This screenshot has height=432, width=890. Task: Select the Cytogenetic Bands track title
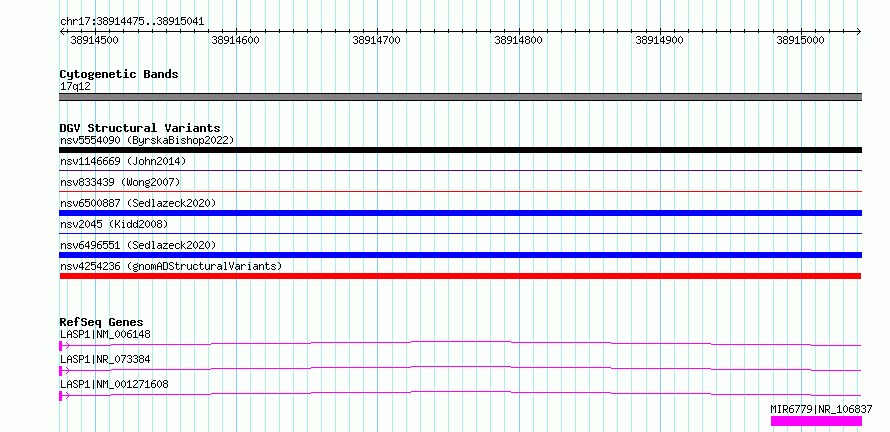coord(119,74)
